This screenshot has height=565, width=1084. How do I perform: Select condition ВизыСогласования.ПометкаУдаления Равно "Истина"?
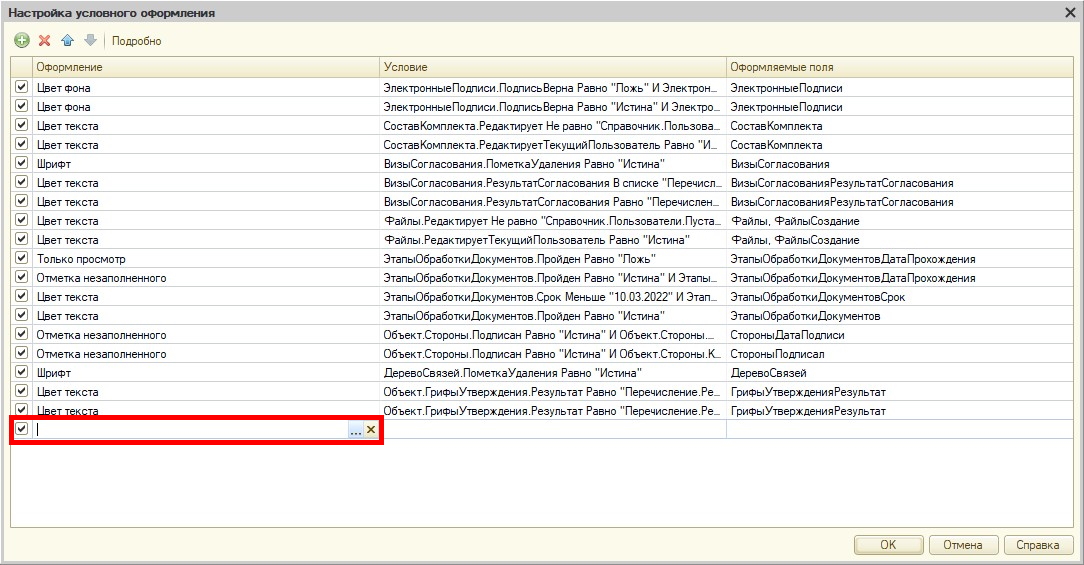pos(553,164)
